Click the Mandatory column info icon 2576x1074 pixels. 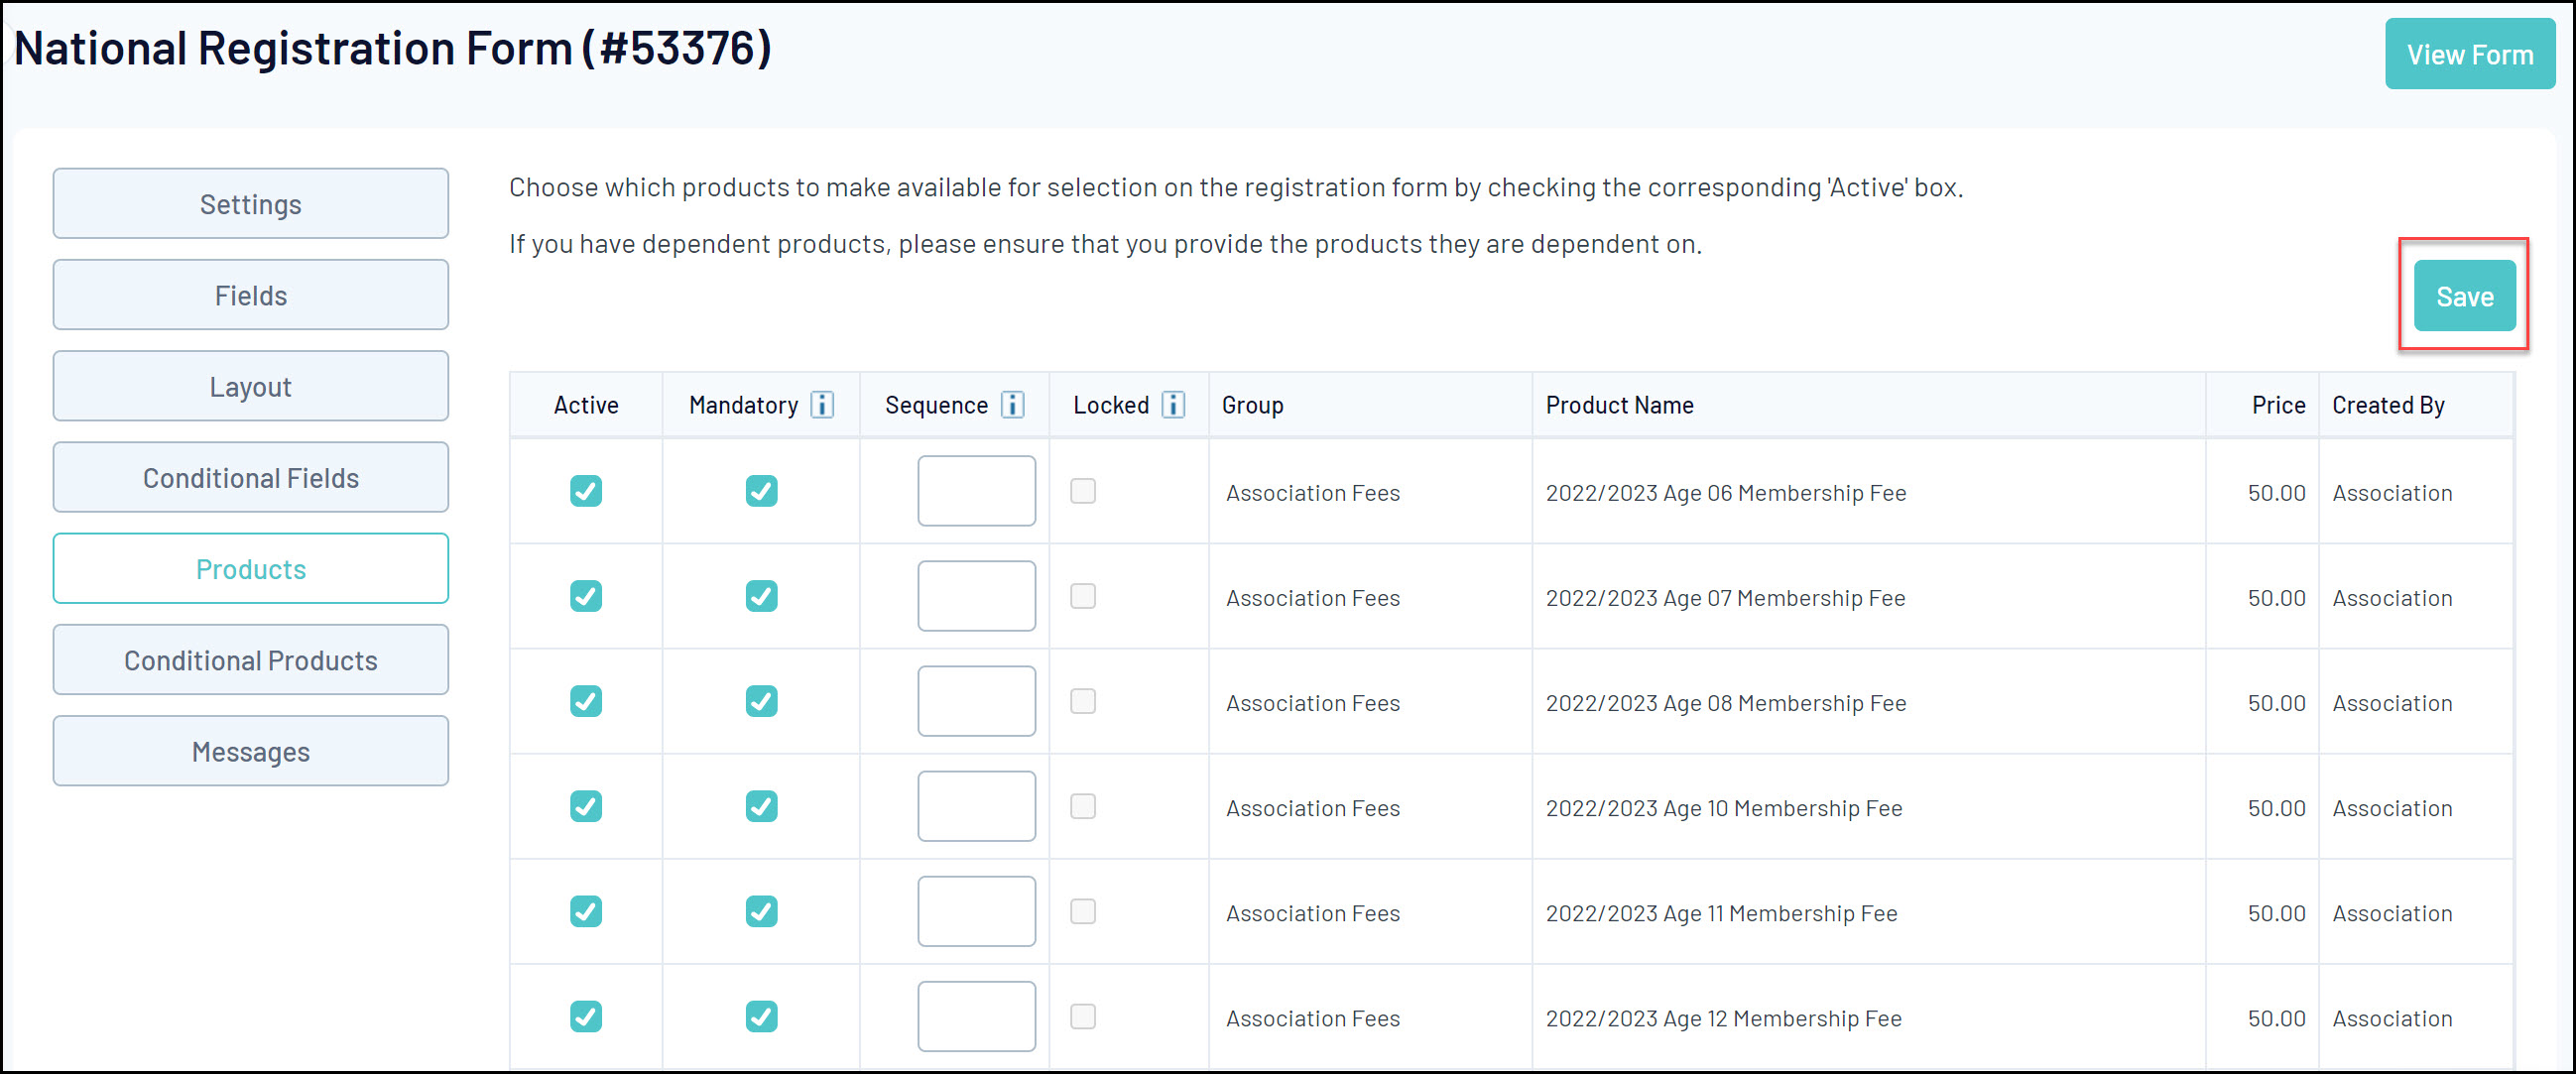[x=821, y=405]
